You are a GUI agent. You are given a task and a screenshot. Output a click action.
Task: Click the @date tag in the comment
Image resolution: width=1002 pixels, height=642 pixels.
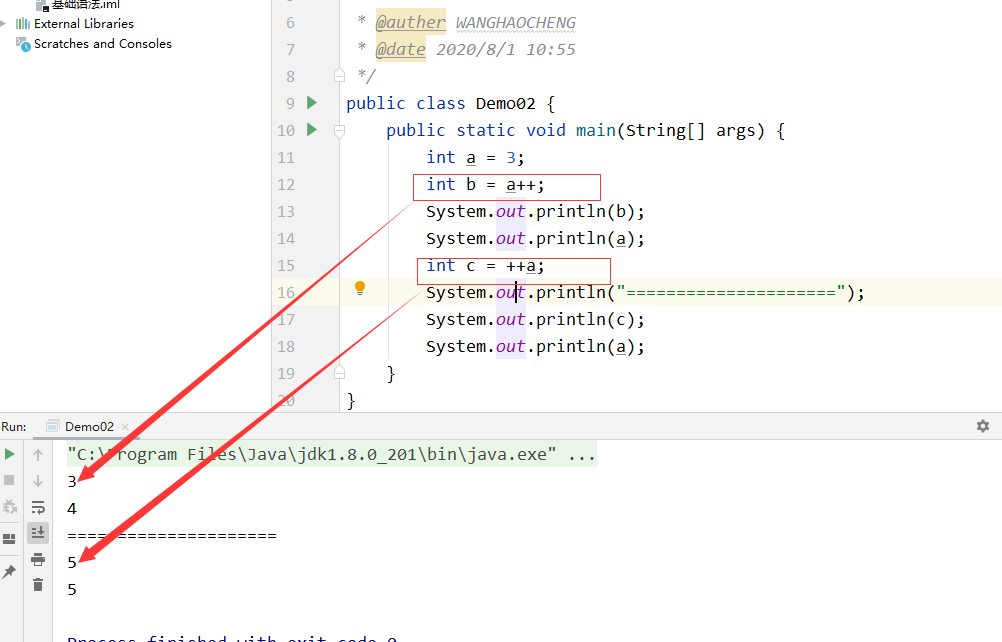pos(401,49)
